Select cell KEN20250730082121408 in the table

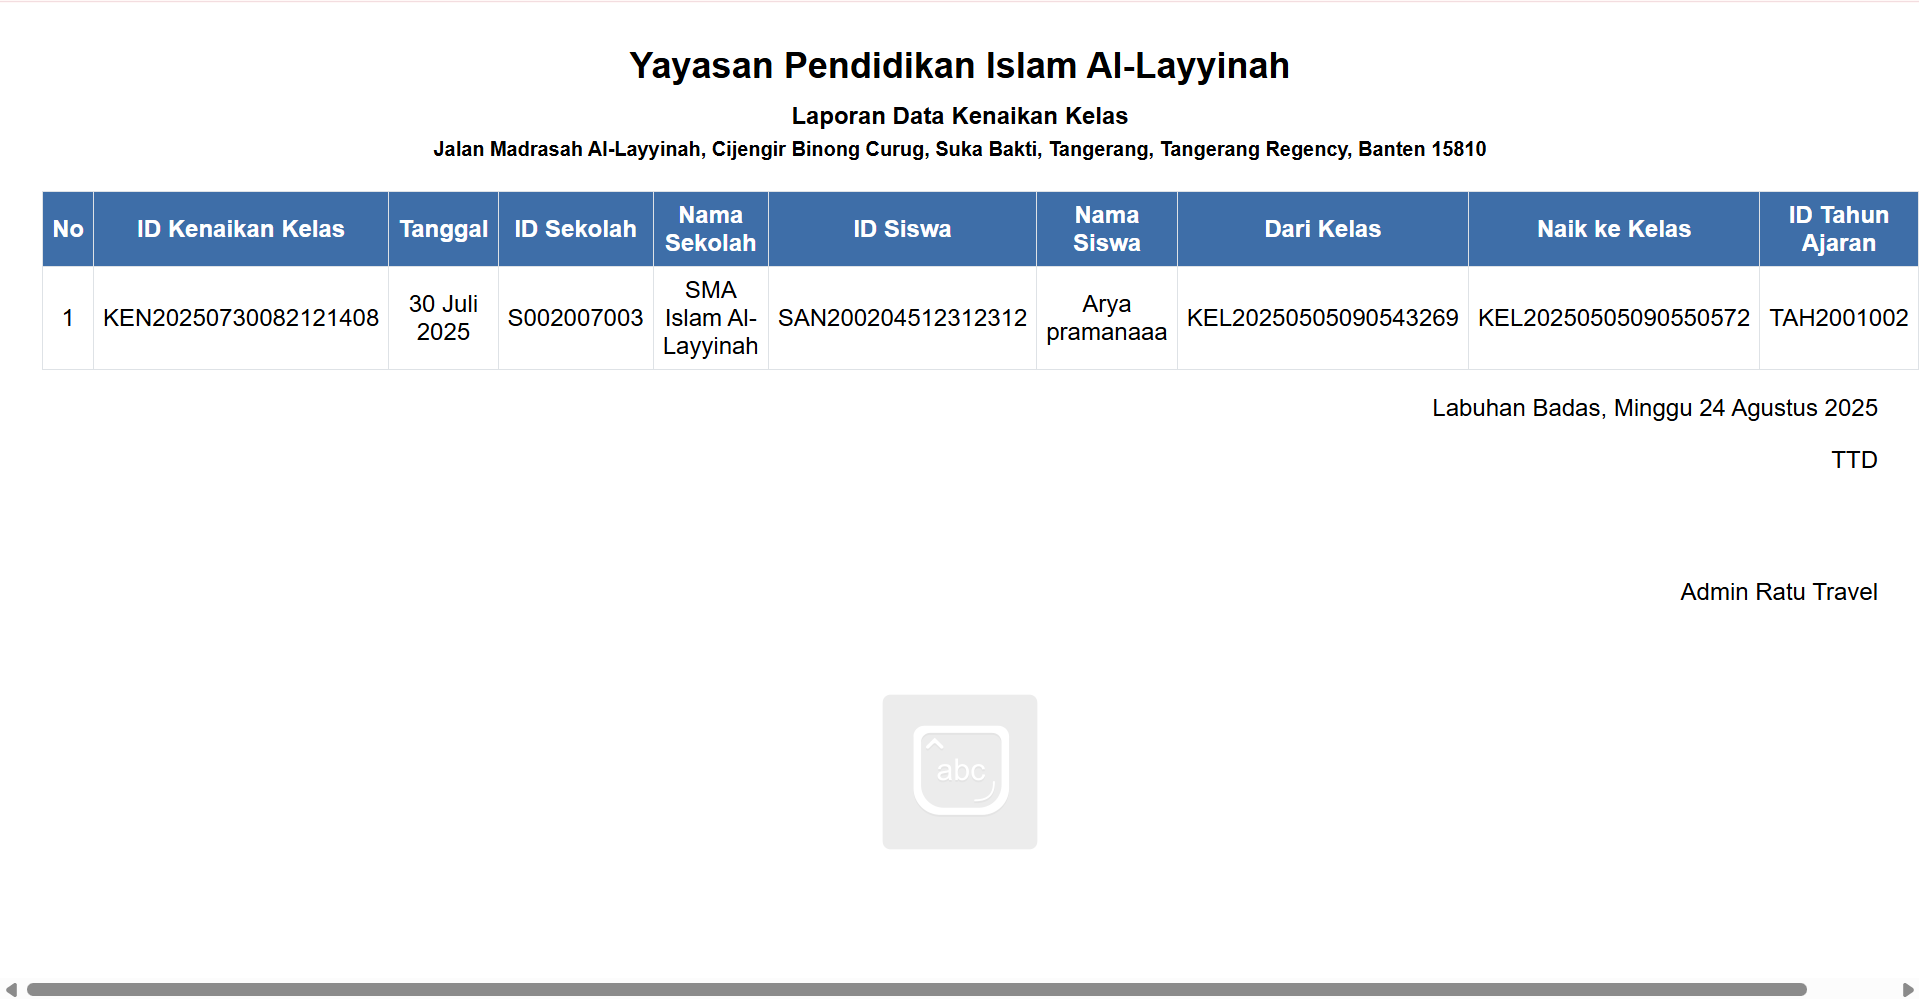pos(240,317)
